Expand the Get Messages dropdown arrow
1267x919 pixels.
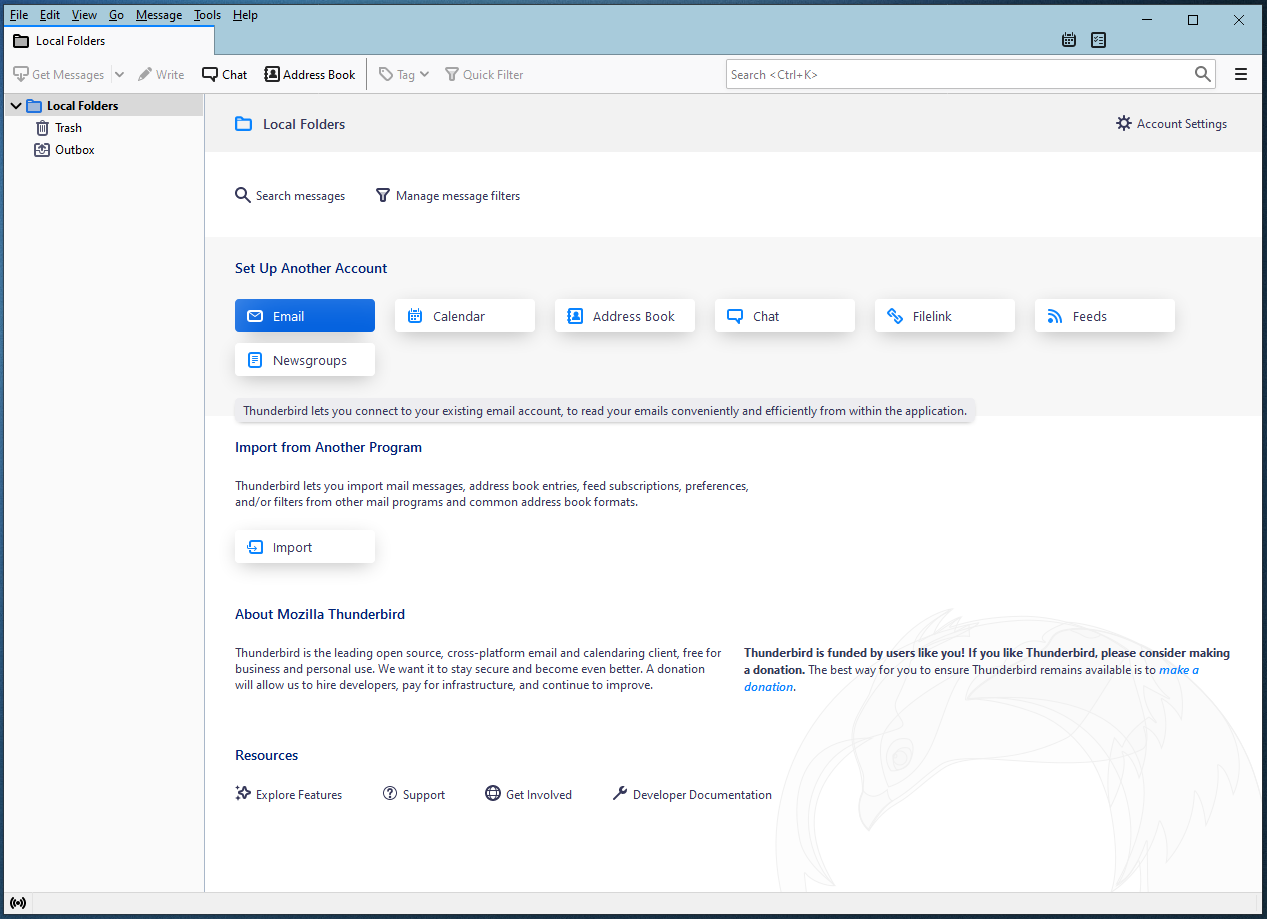pyautogui.click(x=119, y=74)
